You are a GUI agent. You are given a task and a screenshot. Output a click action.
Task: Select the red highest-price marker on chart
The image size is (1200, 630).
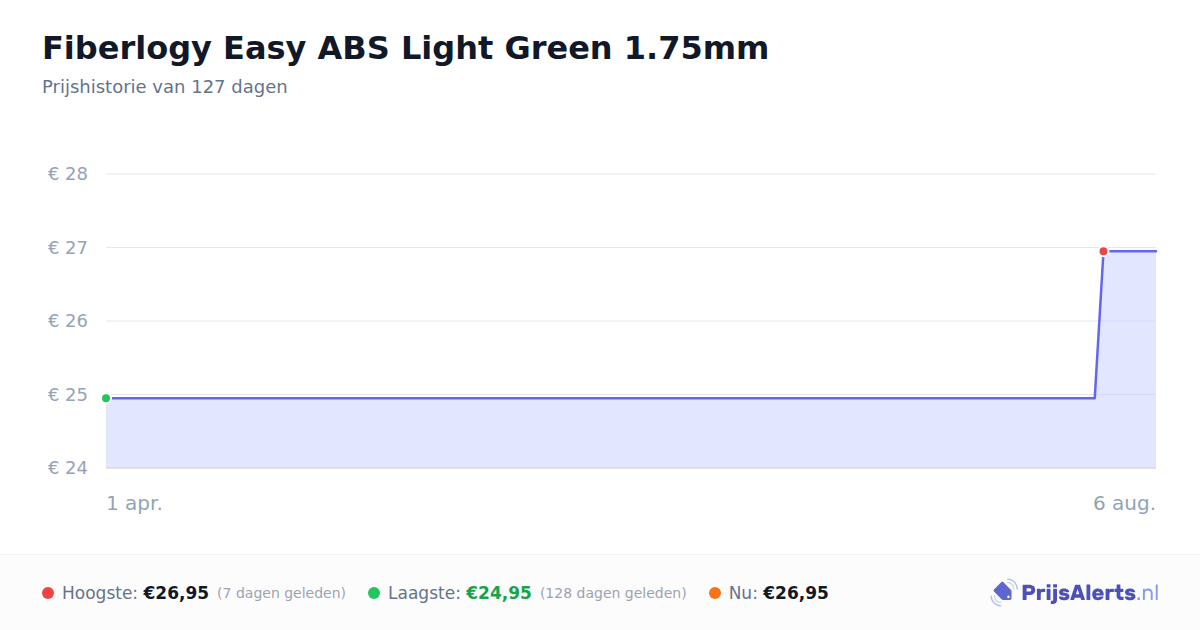(x=1103, y=251)
